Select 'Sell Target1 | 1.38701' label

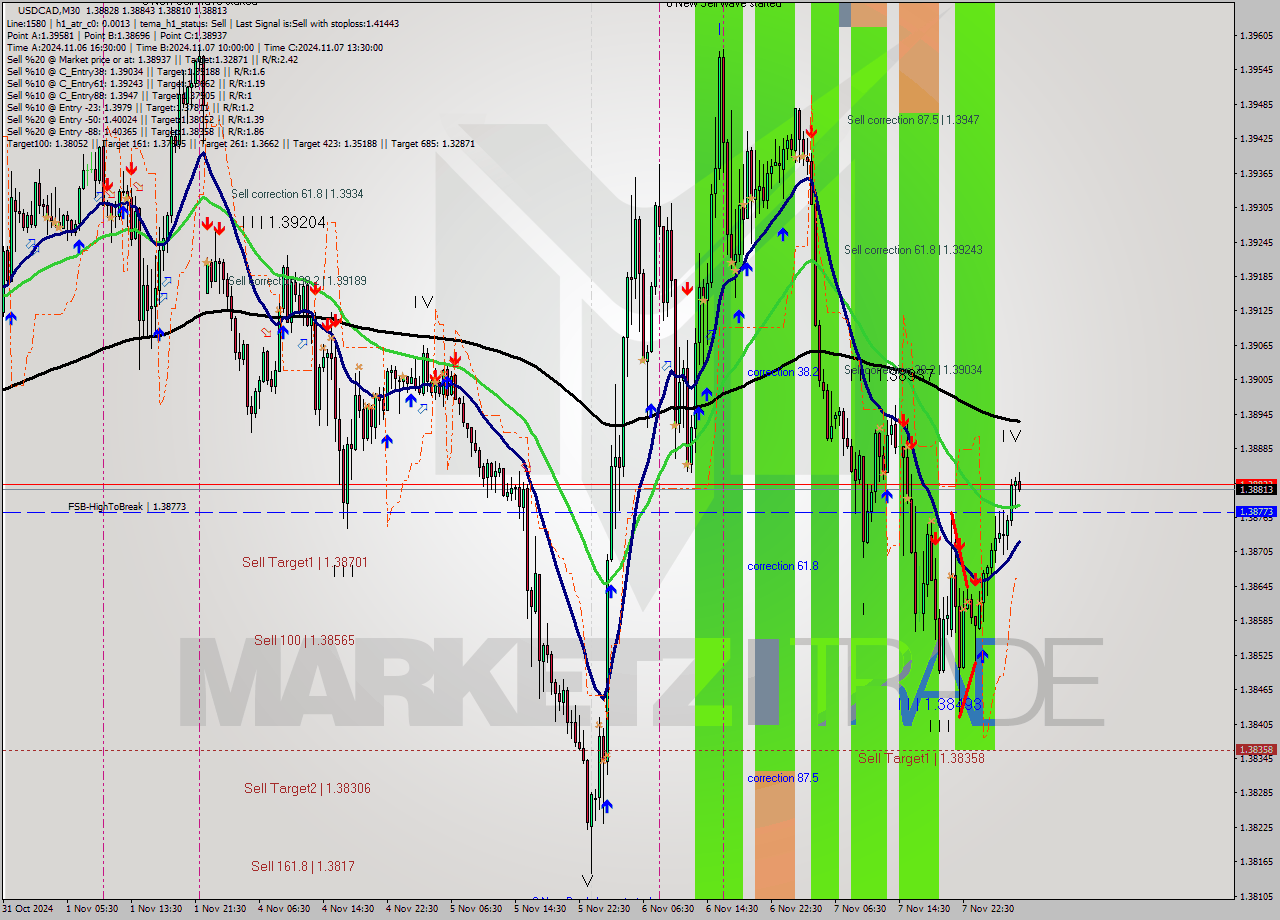pos(305,563)
